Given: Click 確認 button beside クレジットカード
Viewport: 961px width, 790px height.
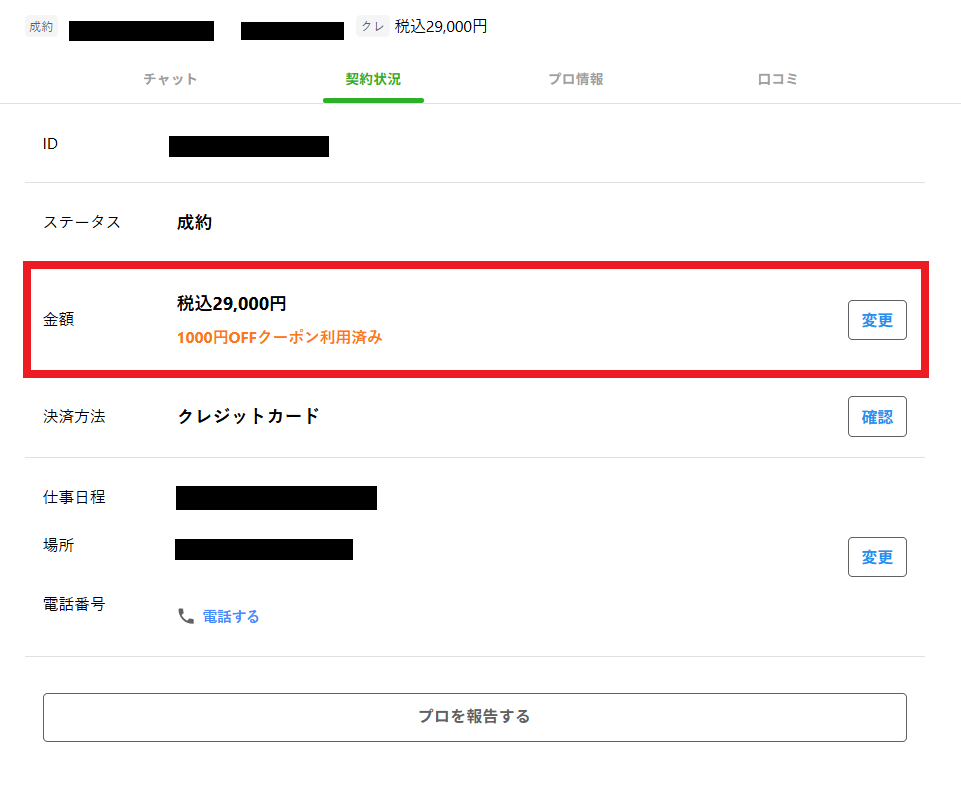Looking at the screenshot, I should [877, 417].
